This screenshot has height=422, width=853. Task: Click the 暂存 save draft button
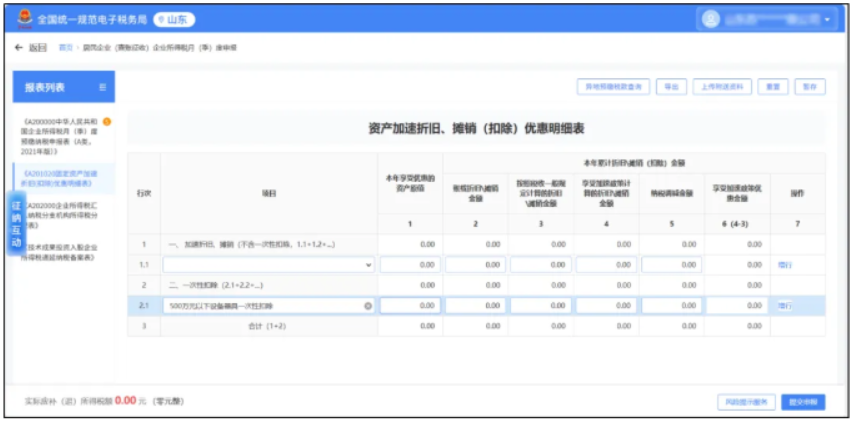click(x=810, y=87)
